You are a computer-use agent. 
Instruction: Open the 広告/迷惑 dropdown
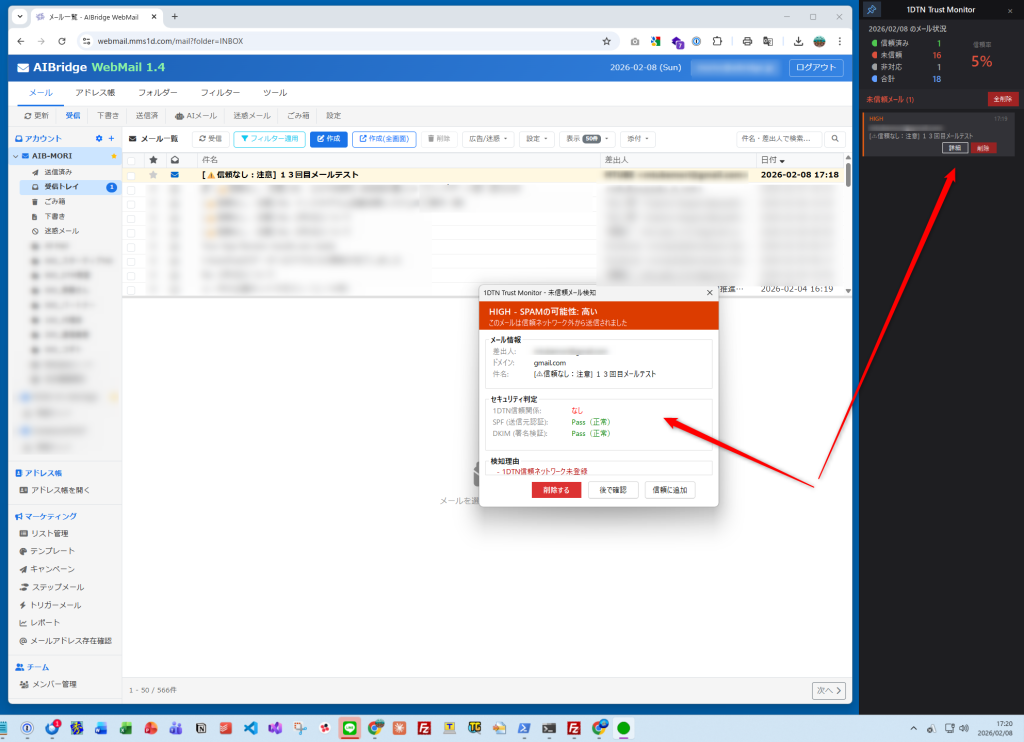pyautogui.click(x=491, y=139)
